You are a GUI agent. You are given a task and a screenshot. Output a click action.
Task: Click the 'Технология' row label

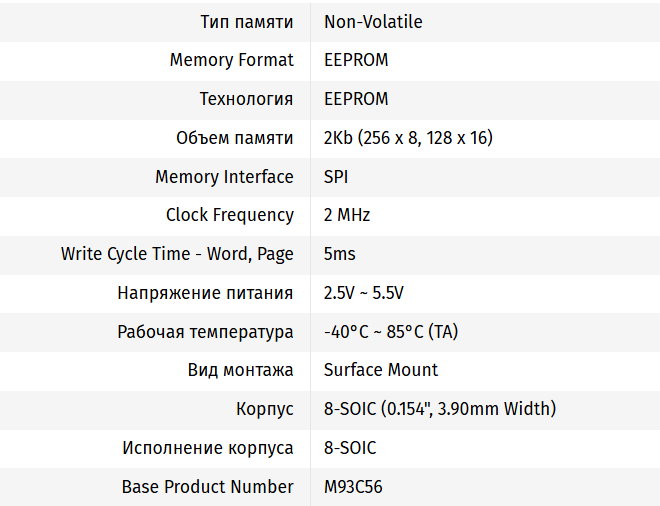click(x=246, y=99)
